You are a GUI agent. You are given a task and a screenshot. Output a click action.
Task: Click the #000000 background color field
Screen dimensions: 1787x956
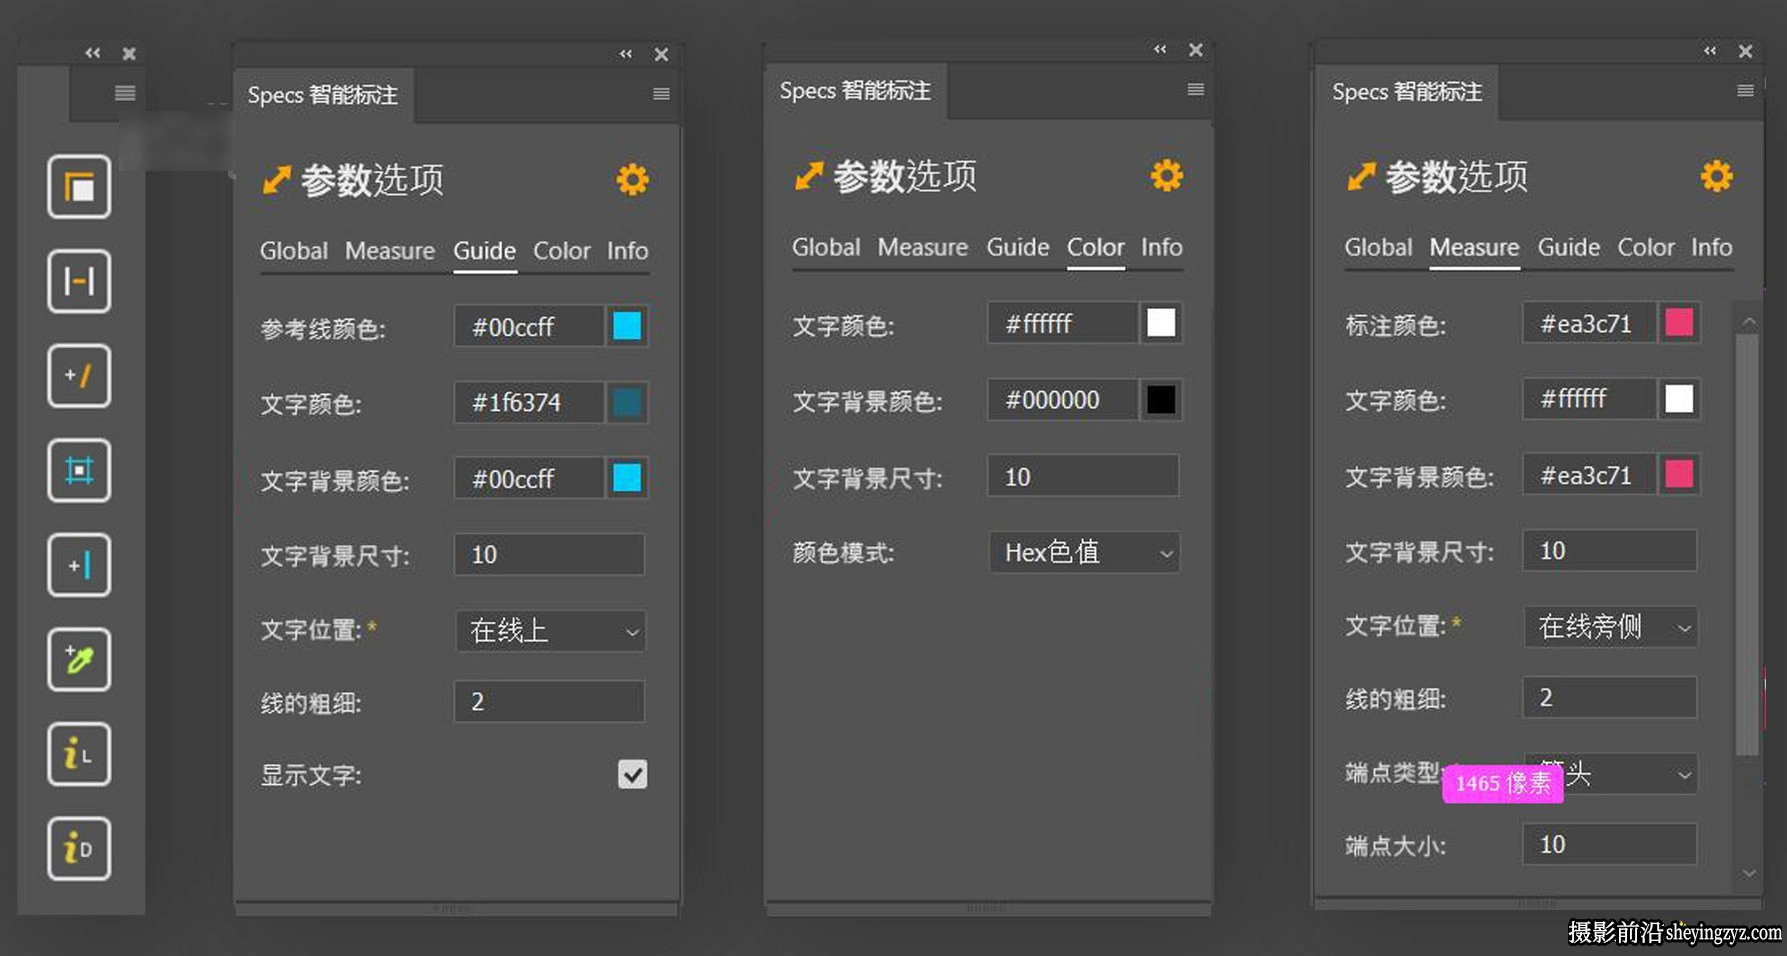[x=1062, y=400]
